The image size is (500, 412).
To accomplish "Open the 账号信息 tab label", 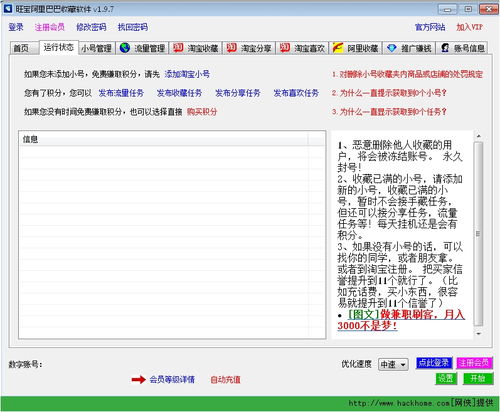I will pos(469,48).
